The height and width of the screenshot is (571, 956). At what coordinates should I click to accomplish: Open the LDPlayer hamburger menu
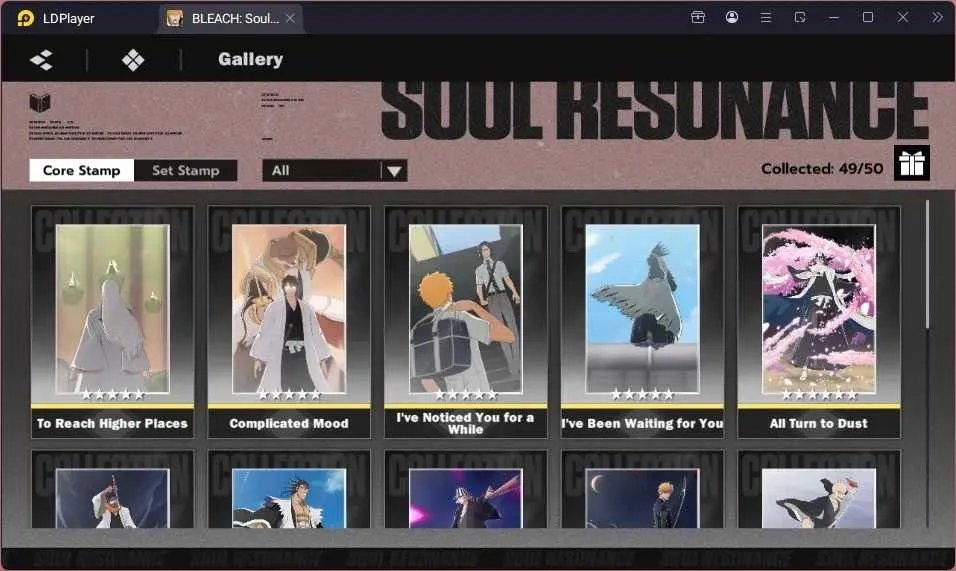pos(766,18)
